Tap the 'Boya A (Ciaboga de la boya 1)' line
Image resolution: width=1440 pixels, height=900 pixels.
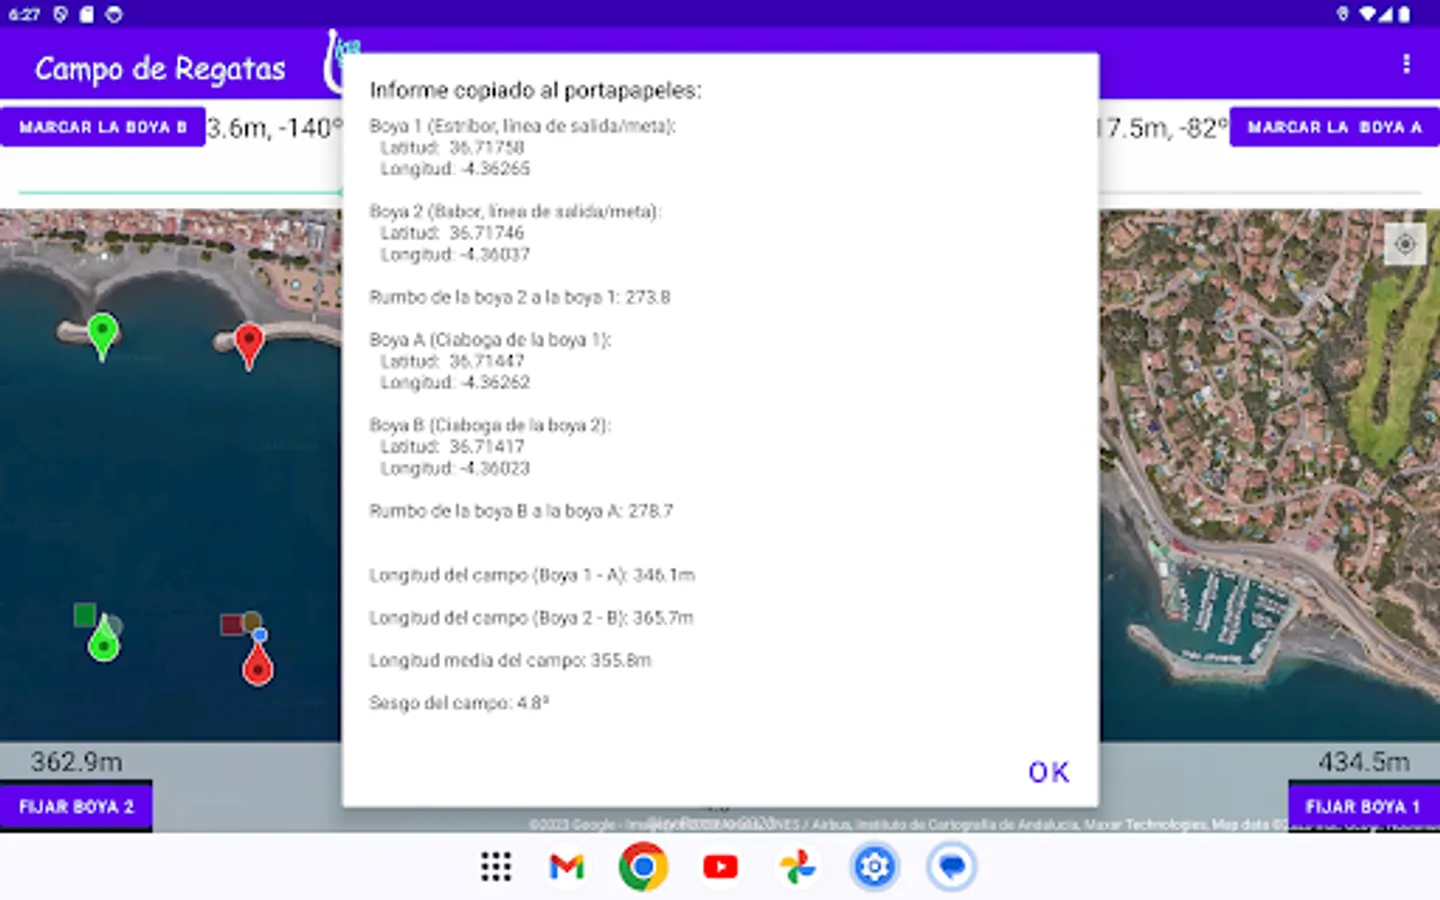click(490, 340)
